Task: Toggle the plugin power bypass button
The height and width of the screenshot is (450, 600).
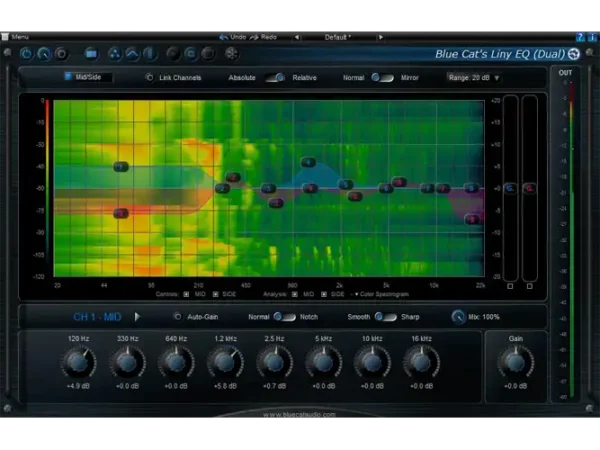Action: pos(26,54)
